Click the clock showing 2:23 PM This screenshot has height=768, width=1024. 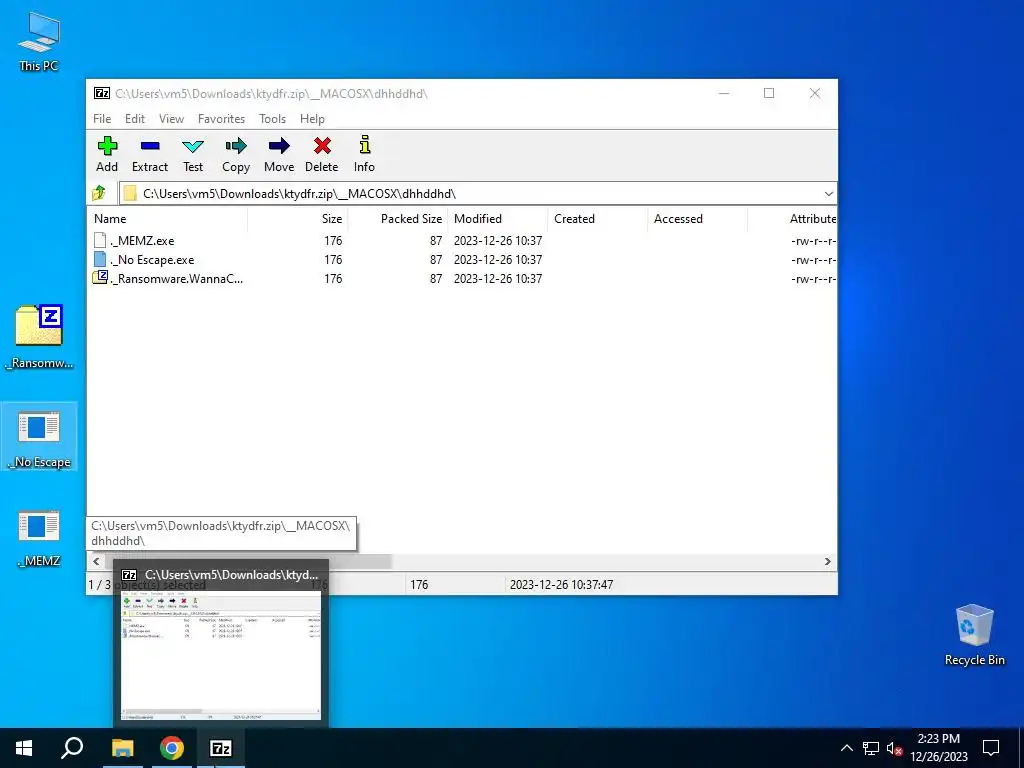pos(938,739)
